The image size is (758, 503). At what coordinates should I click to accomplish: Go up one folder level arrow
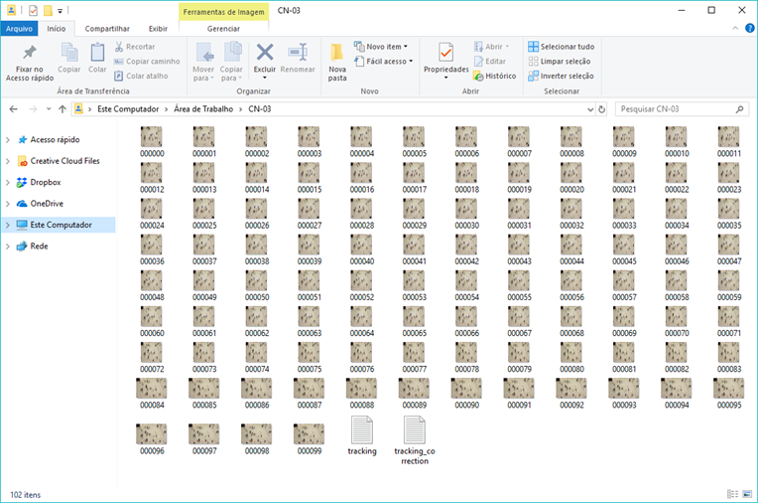click(62, 109)
